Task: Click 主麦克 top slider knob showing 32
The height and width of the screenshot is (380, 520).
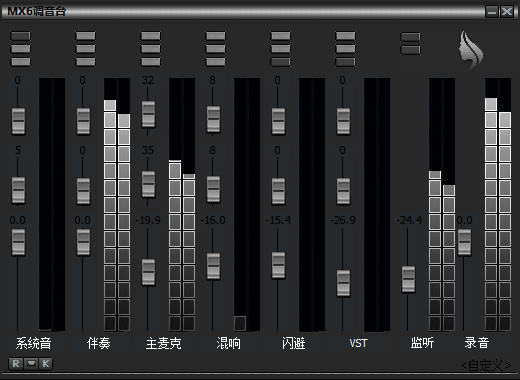Action: pos(148,114)
